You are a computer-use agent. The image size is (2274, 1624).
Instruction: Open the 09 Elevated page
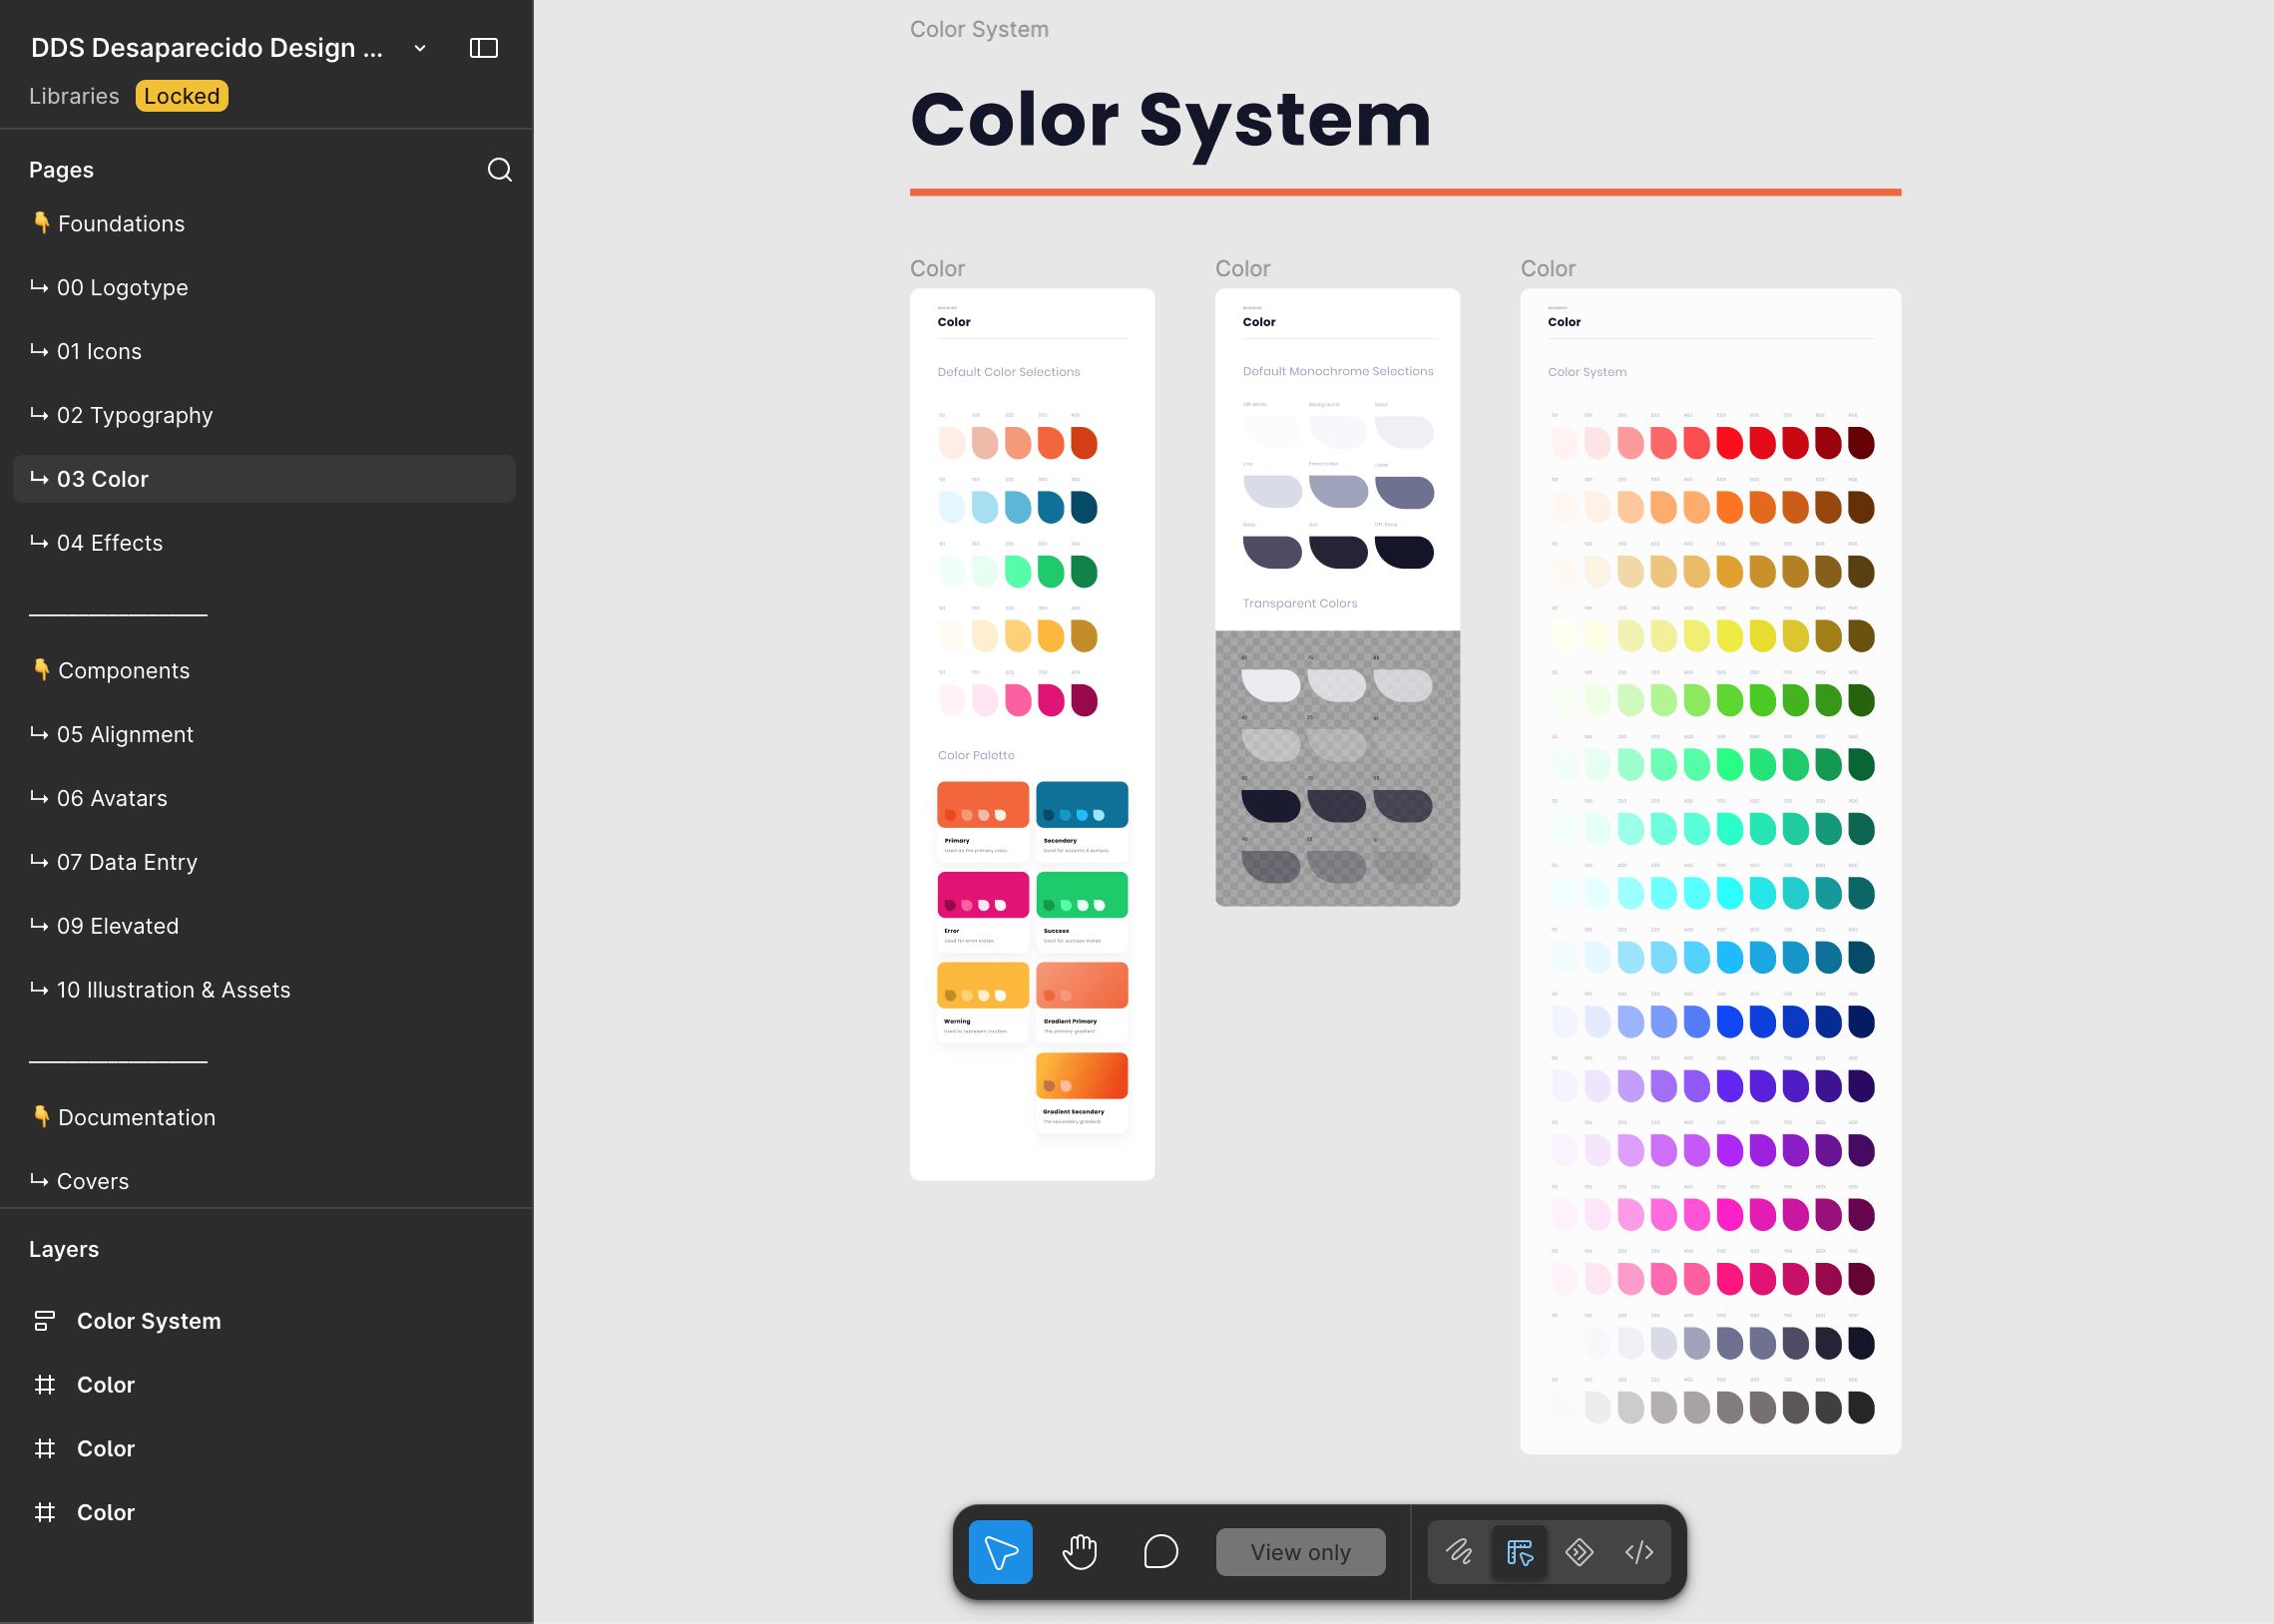tap(264, 926)
